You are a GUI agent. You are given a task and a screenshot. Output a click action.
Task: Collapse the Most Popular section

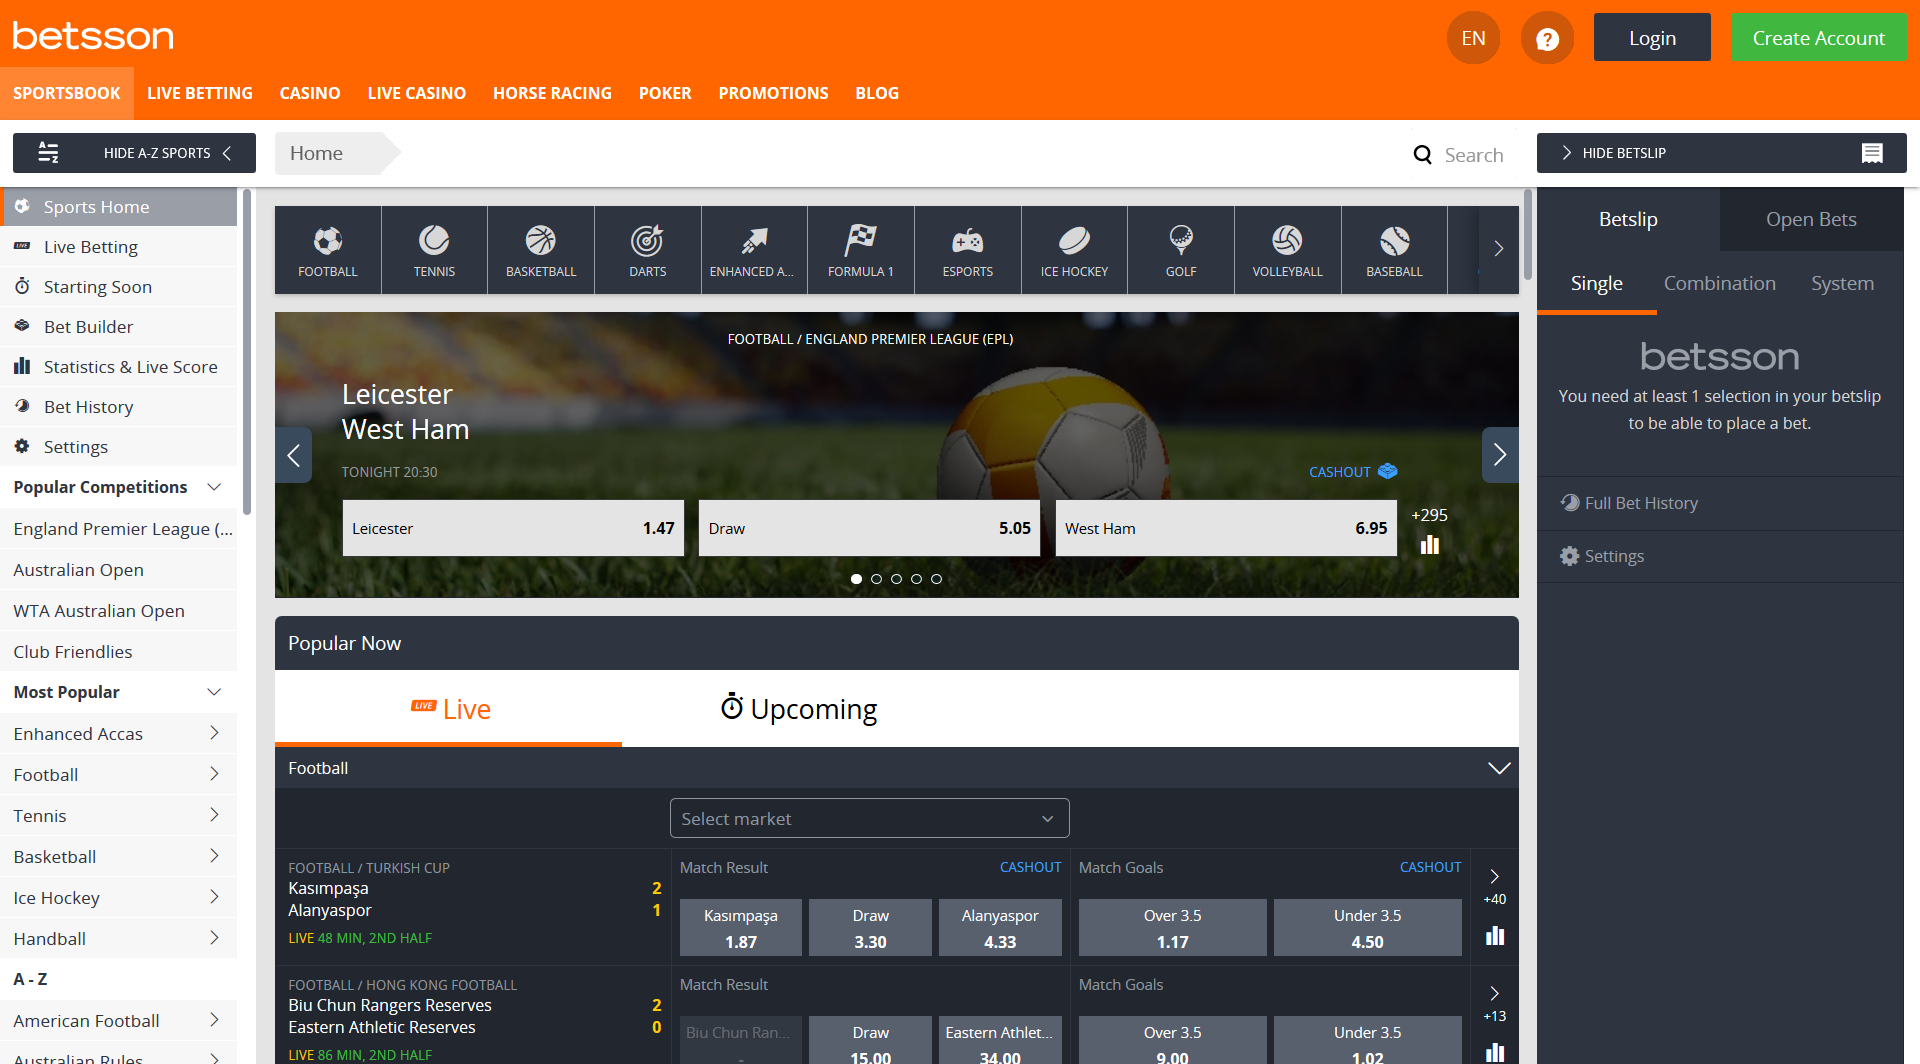coord(214,692)
